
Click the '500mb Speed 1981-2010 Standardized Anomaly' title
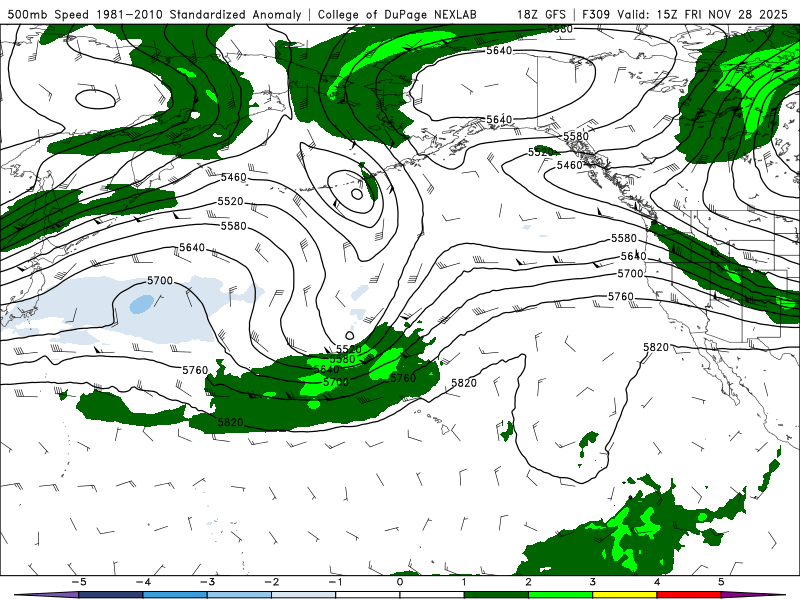tap(154, 14)
